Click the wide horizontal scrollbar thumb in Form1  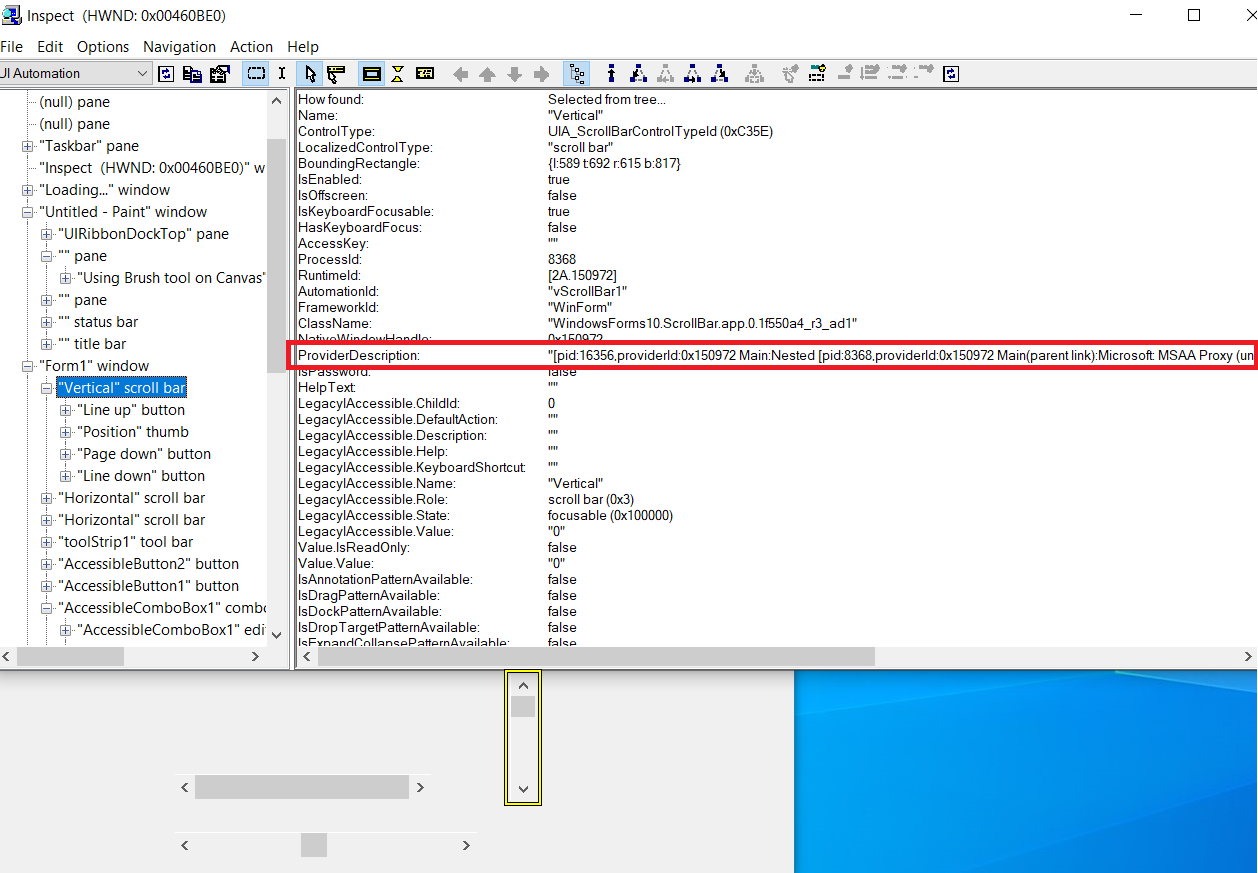tap(301, 787)
